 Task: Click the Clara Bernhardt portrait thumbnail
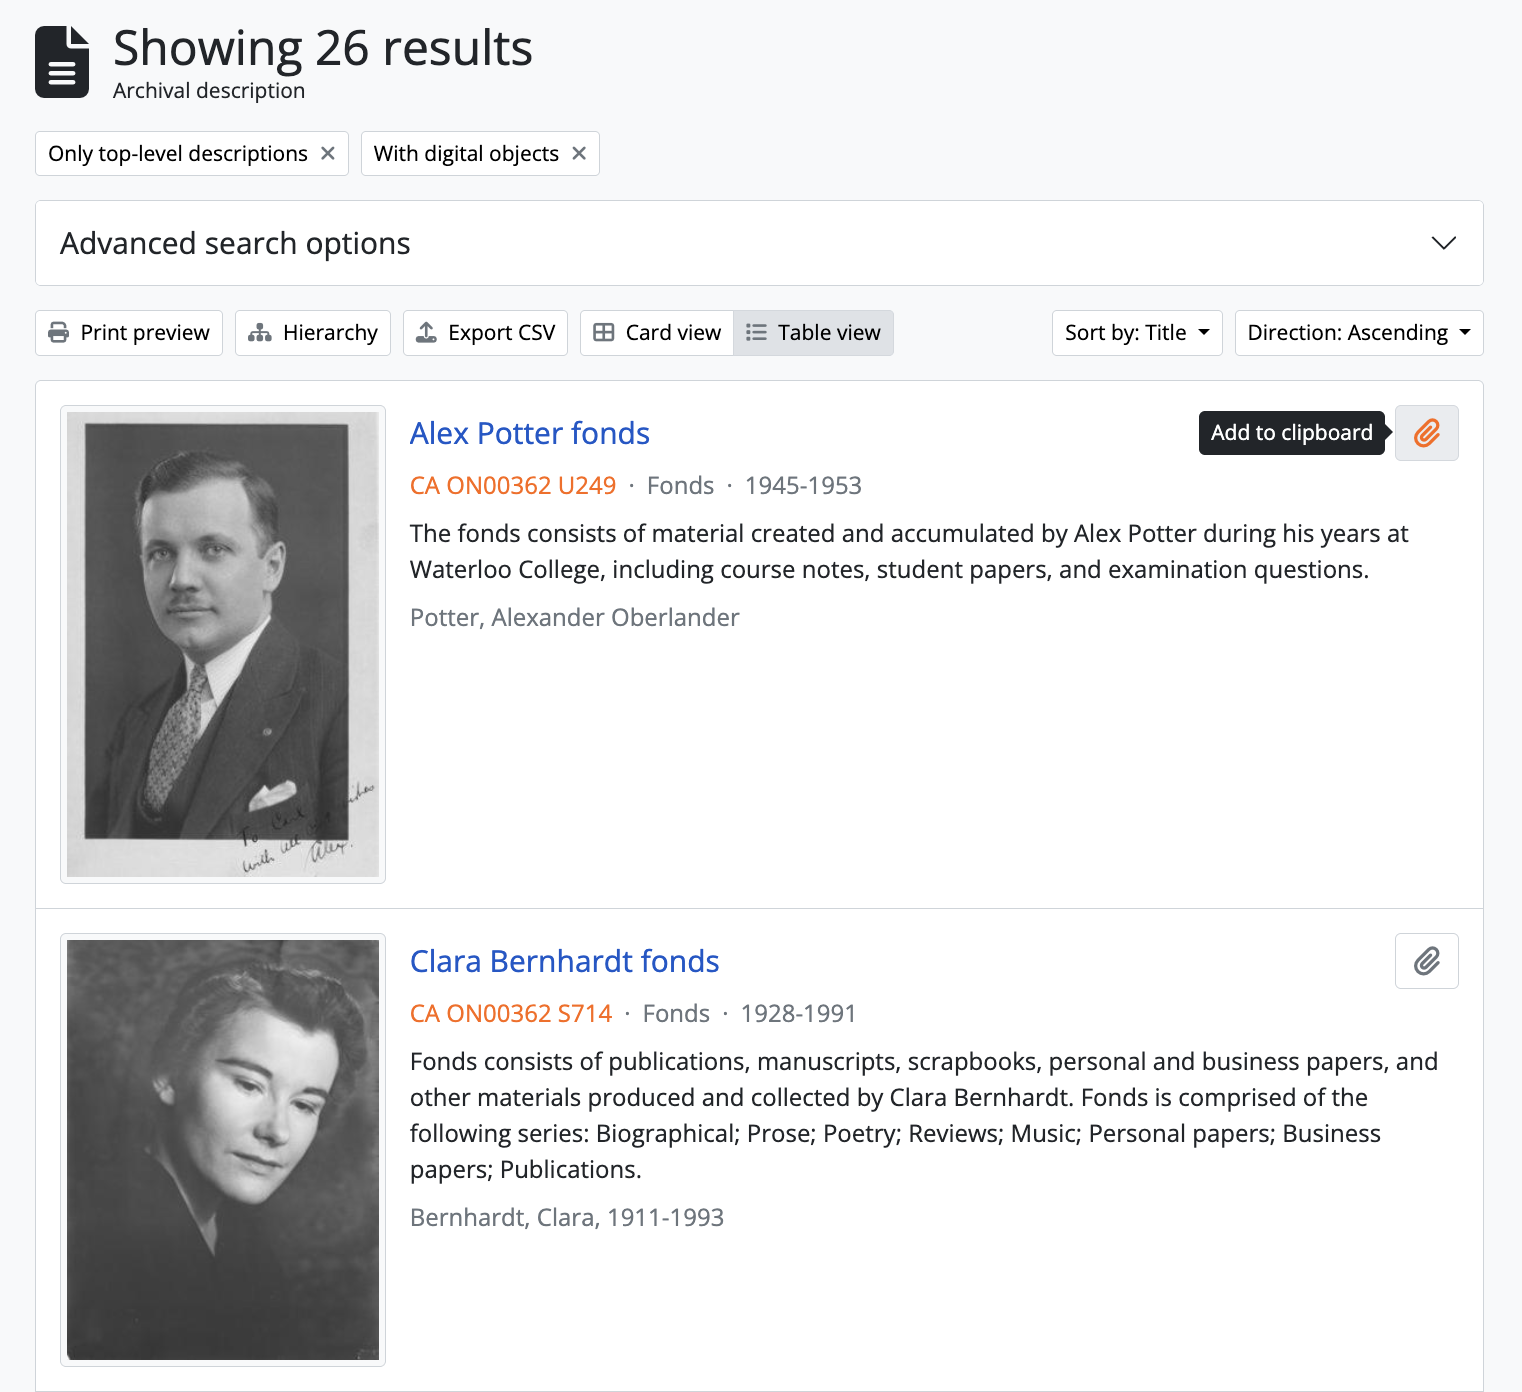click(x=223, y=1149)
